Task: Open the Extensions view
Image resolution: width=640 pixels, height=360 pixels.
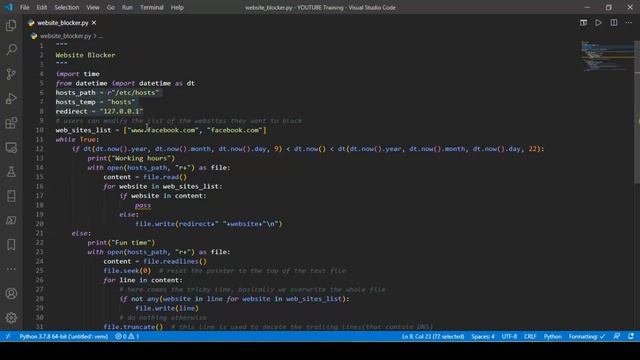Action: 11,123
